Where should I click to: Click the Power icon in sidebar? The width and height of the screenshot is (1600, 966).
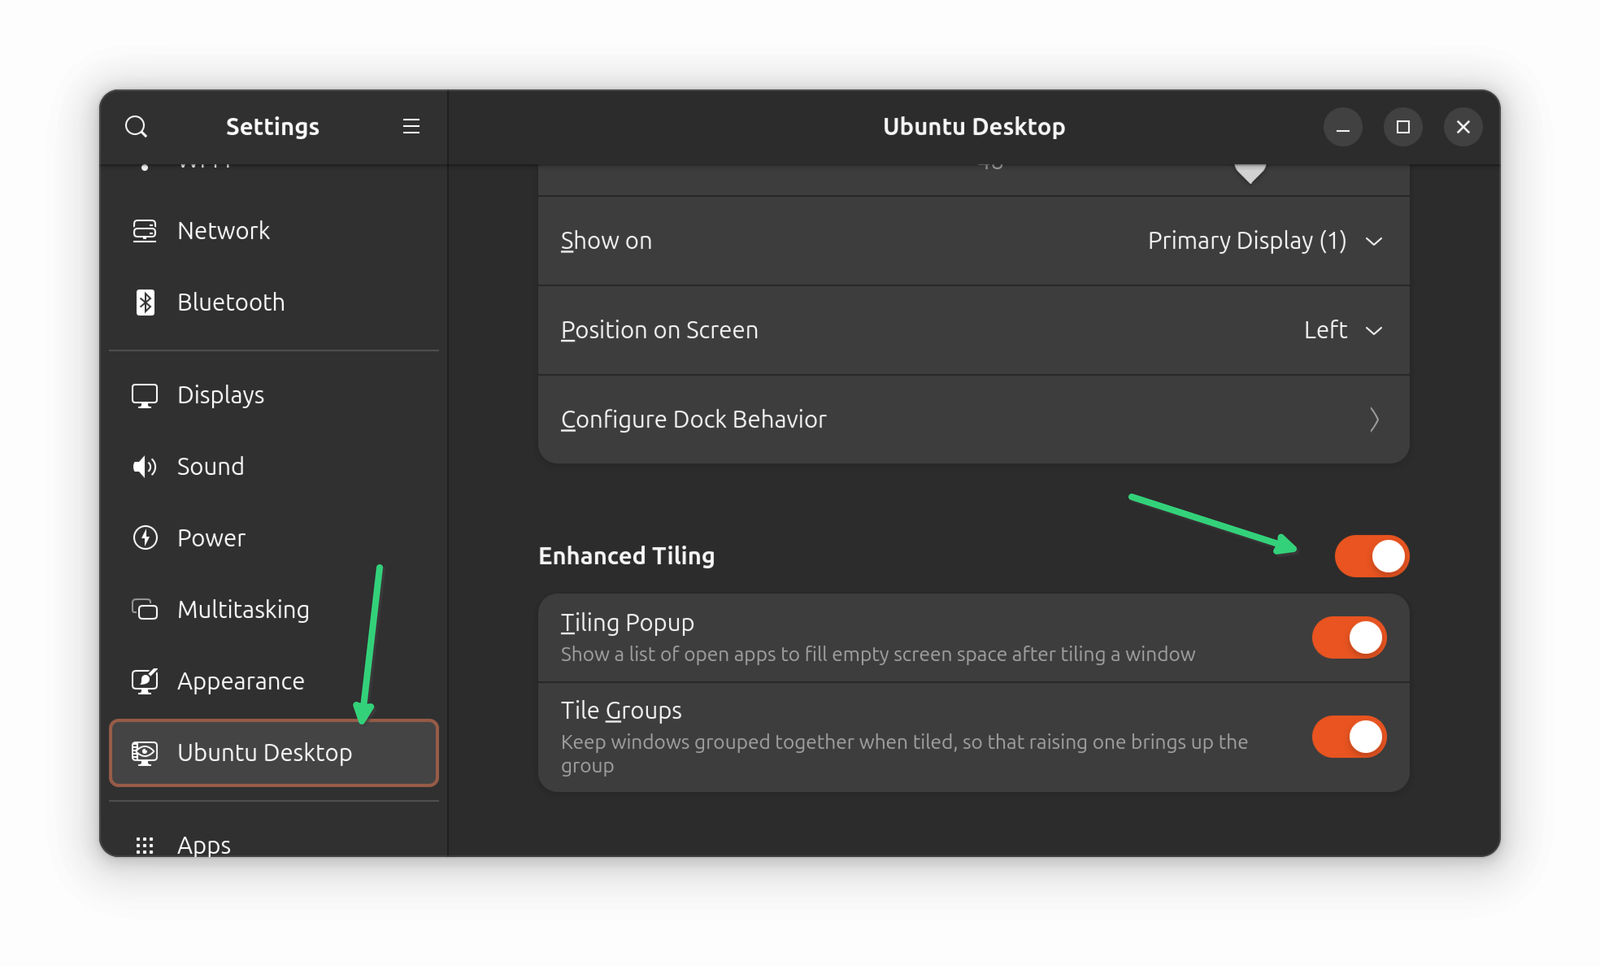pyautogui.click(x=145, y=538)
